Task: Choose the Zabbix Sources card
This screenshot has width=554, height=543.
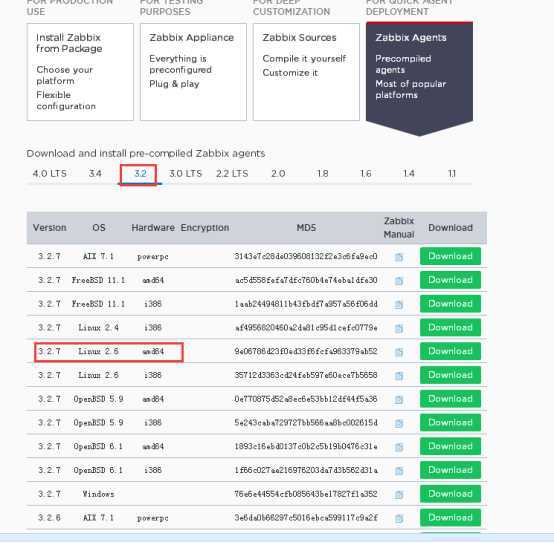Action: 306,72
